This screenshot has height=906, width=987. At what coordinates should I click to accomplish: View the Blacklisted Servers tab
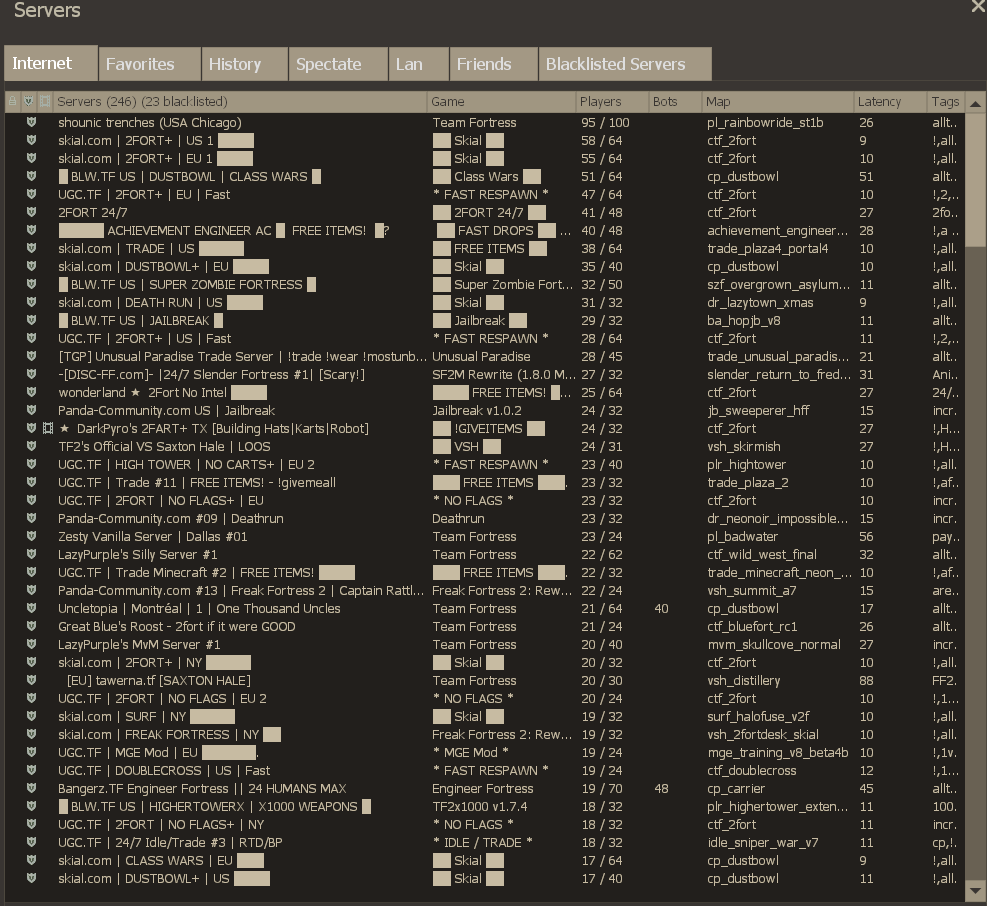(x=624, y=64)
